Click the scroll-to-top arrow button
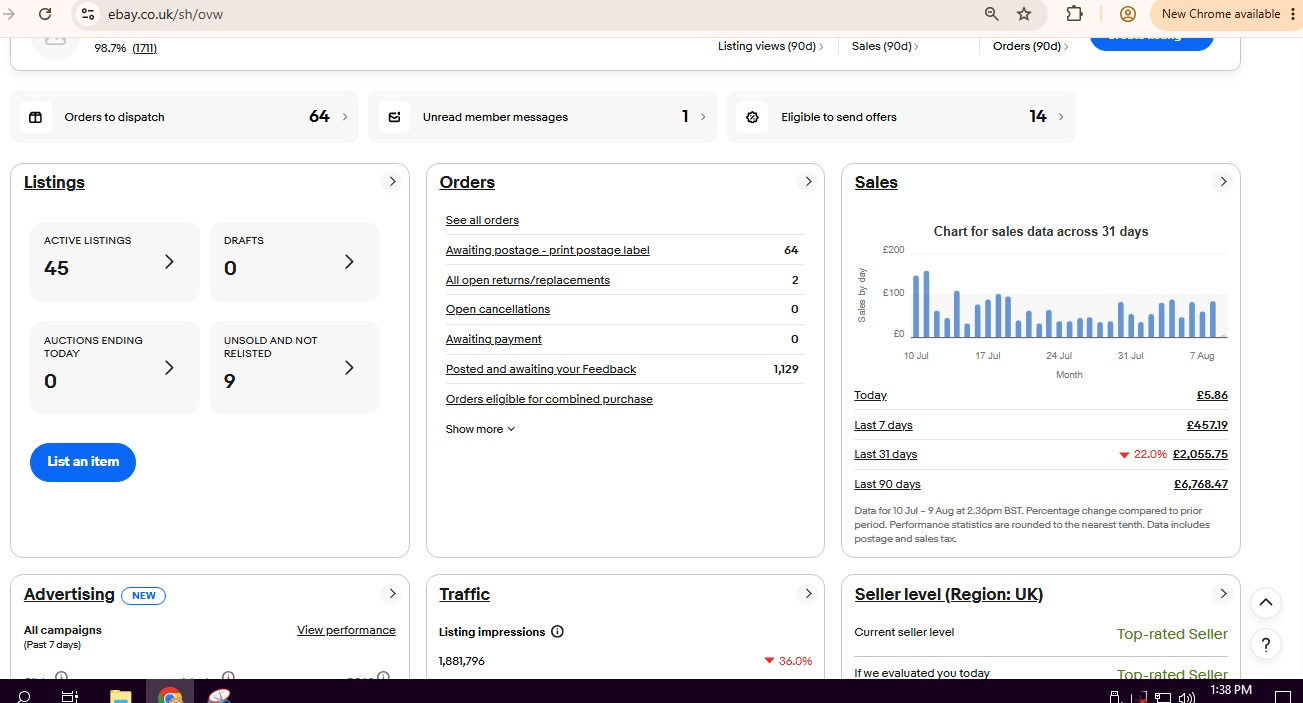Screen dimensions: 1303x703 coord(1266,602)
